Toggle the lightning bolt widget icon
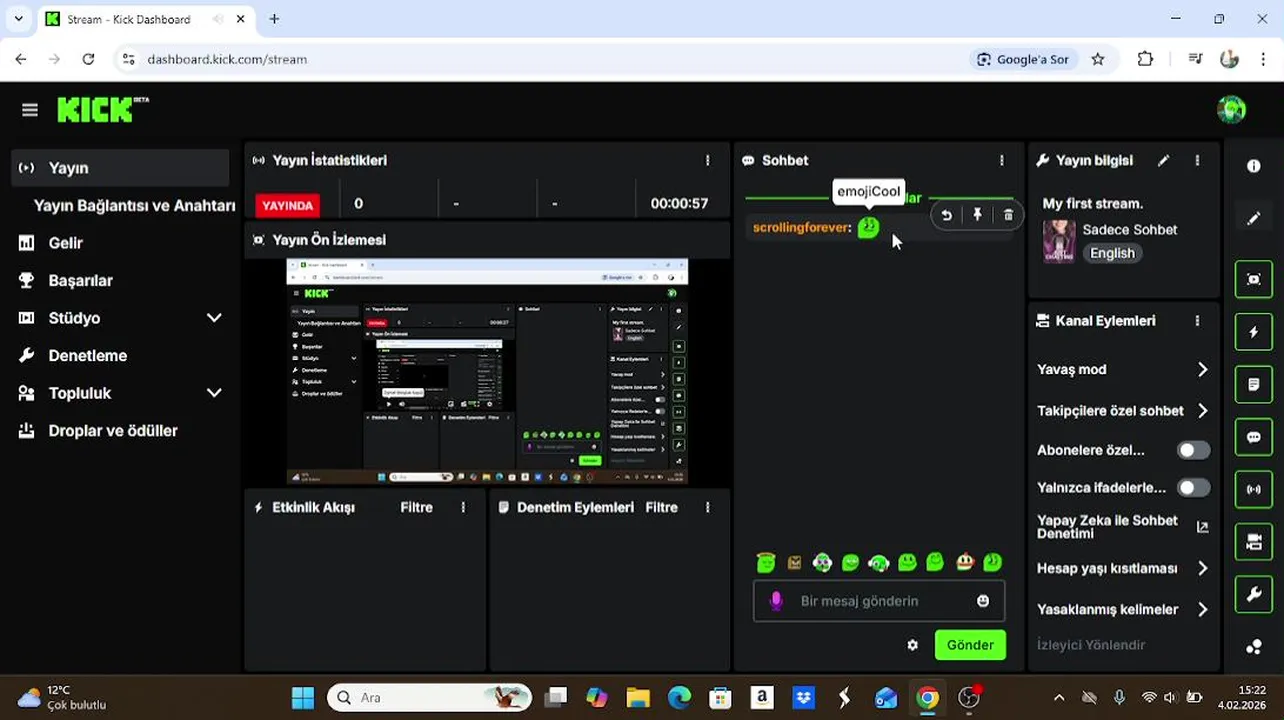The width and height of the screenshot is (1284, 720). tap(1254, 332)
